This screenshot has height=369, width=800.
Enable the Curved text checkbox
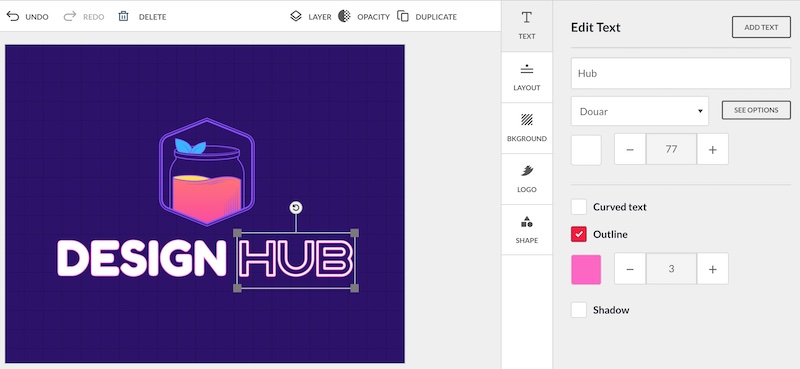(x=579, y=207)
